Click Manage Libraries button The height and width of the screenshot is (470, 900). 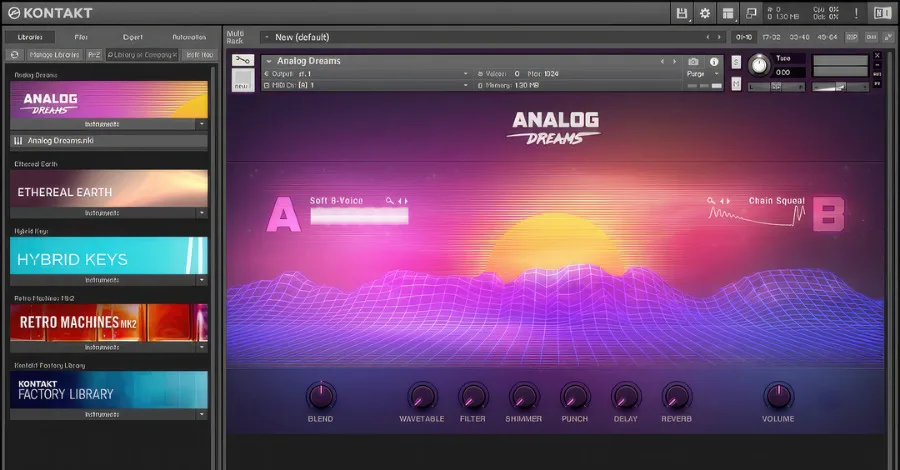[x=55, y=55]
